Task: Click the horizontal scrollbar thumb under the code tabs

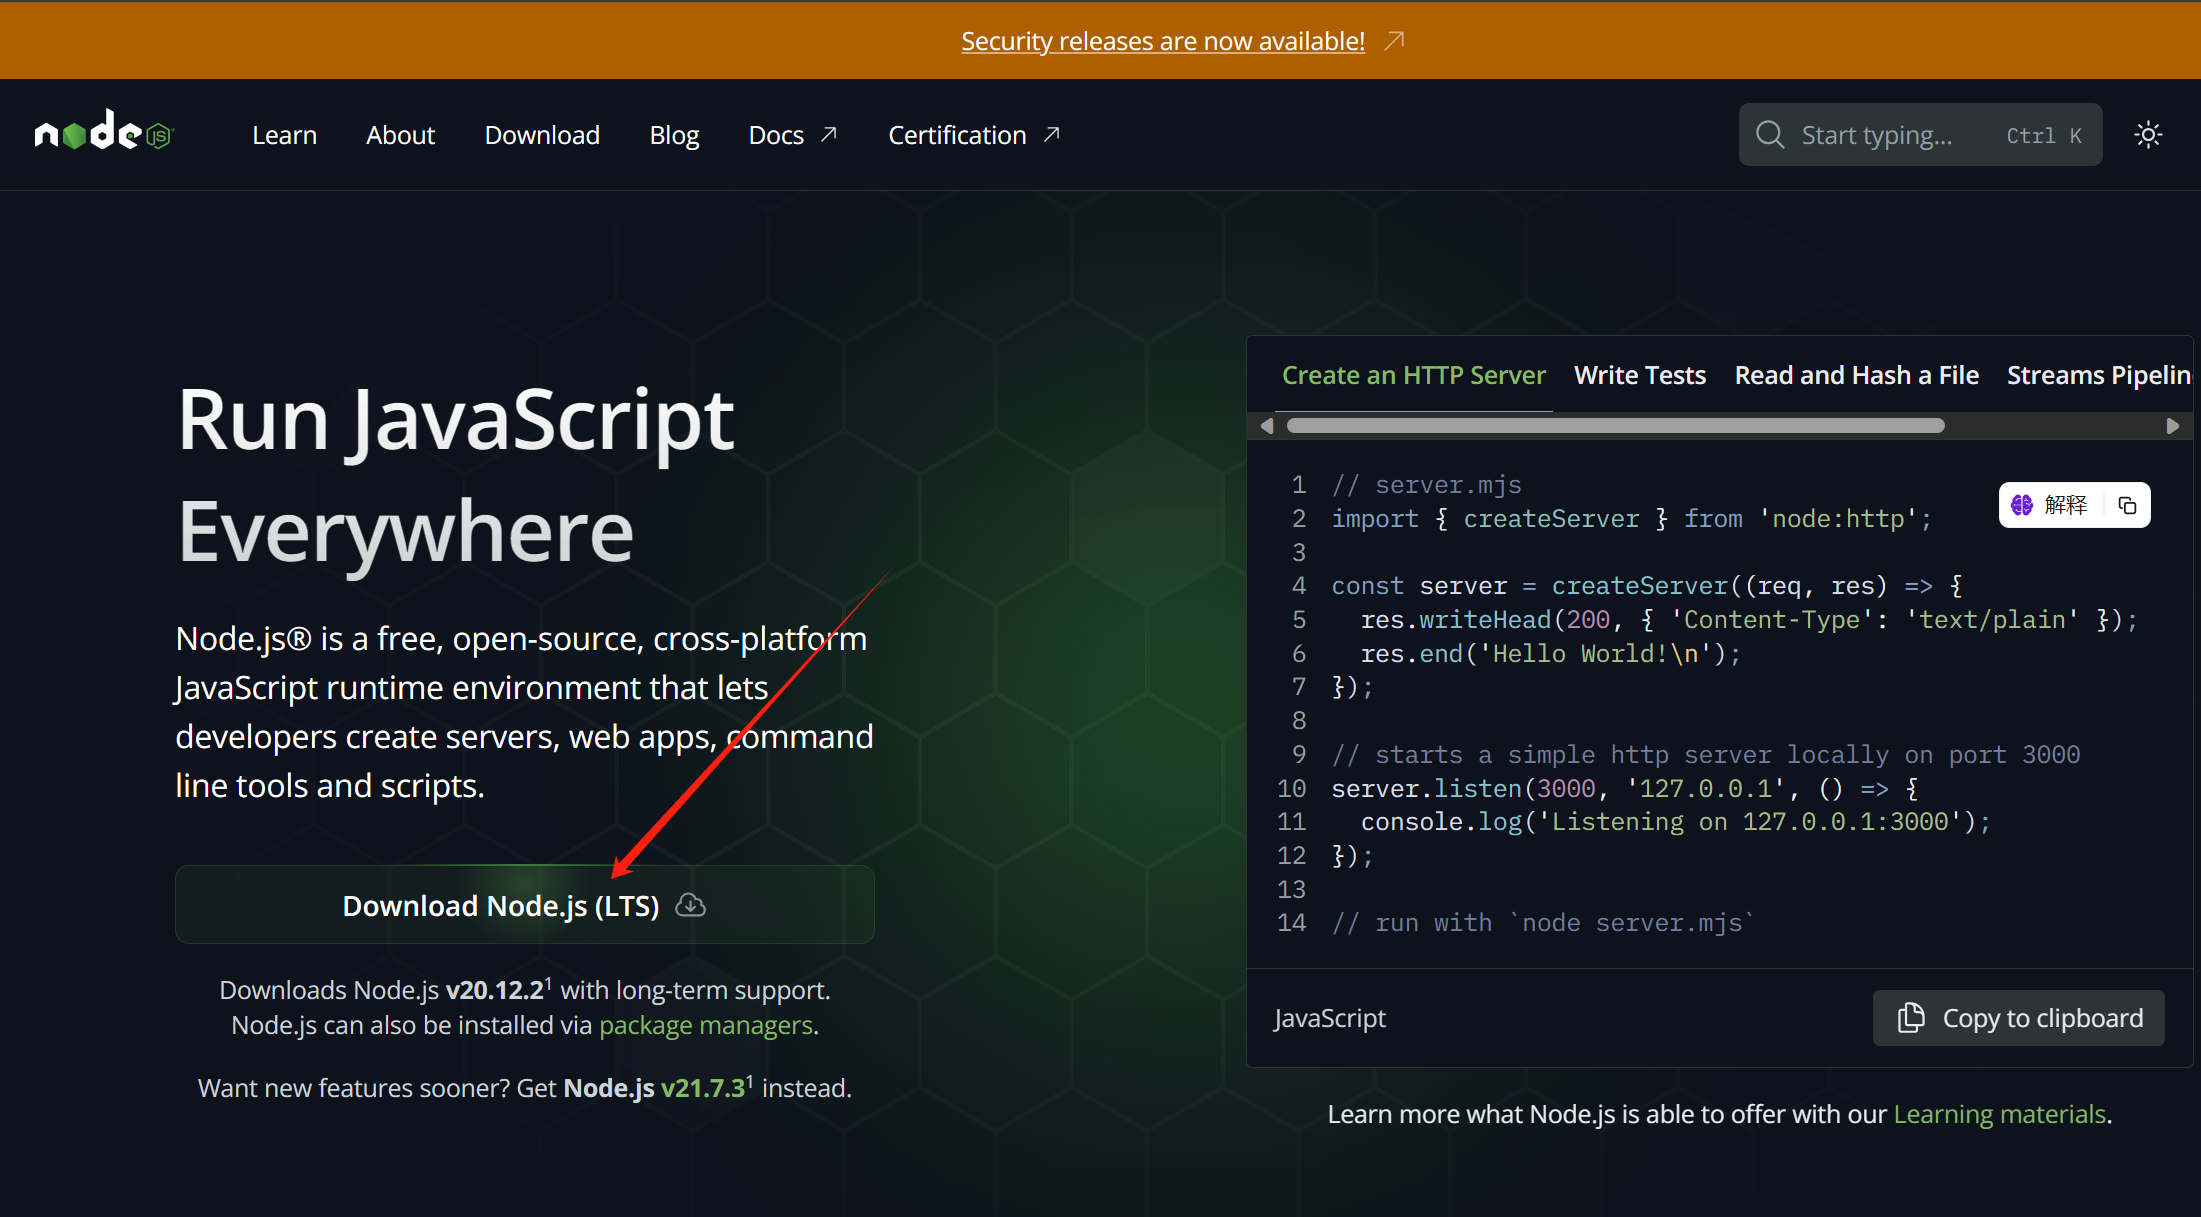Action: point(1615,426)
